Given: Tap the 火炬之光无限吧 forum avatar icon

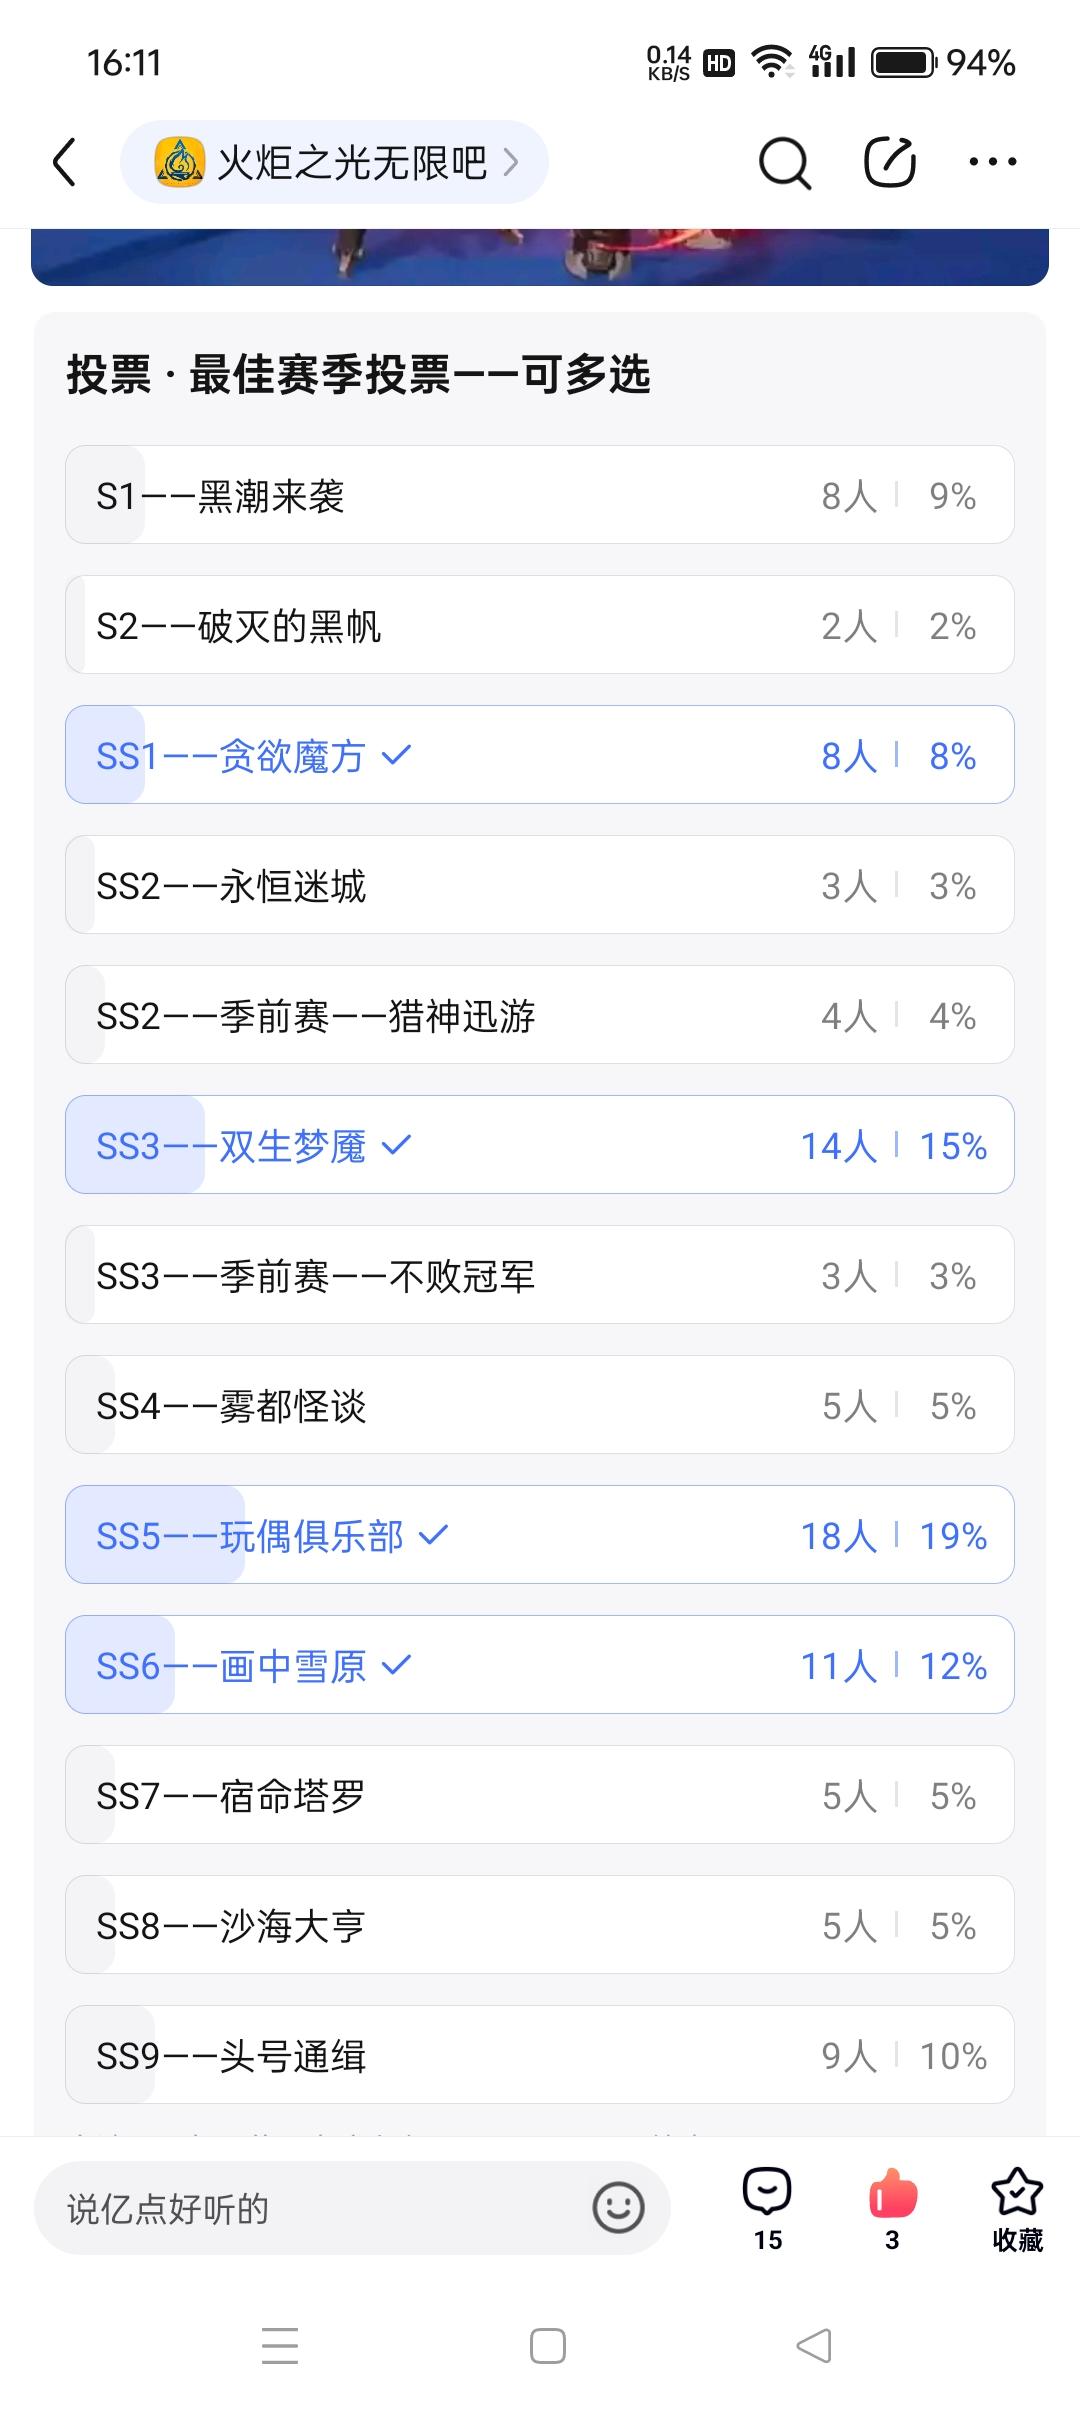Looking at the screenshot, I should (180, 162).
